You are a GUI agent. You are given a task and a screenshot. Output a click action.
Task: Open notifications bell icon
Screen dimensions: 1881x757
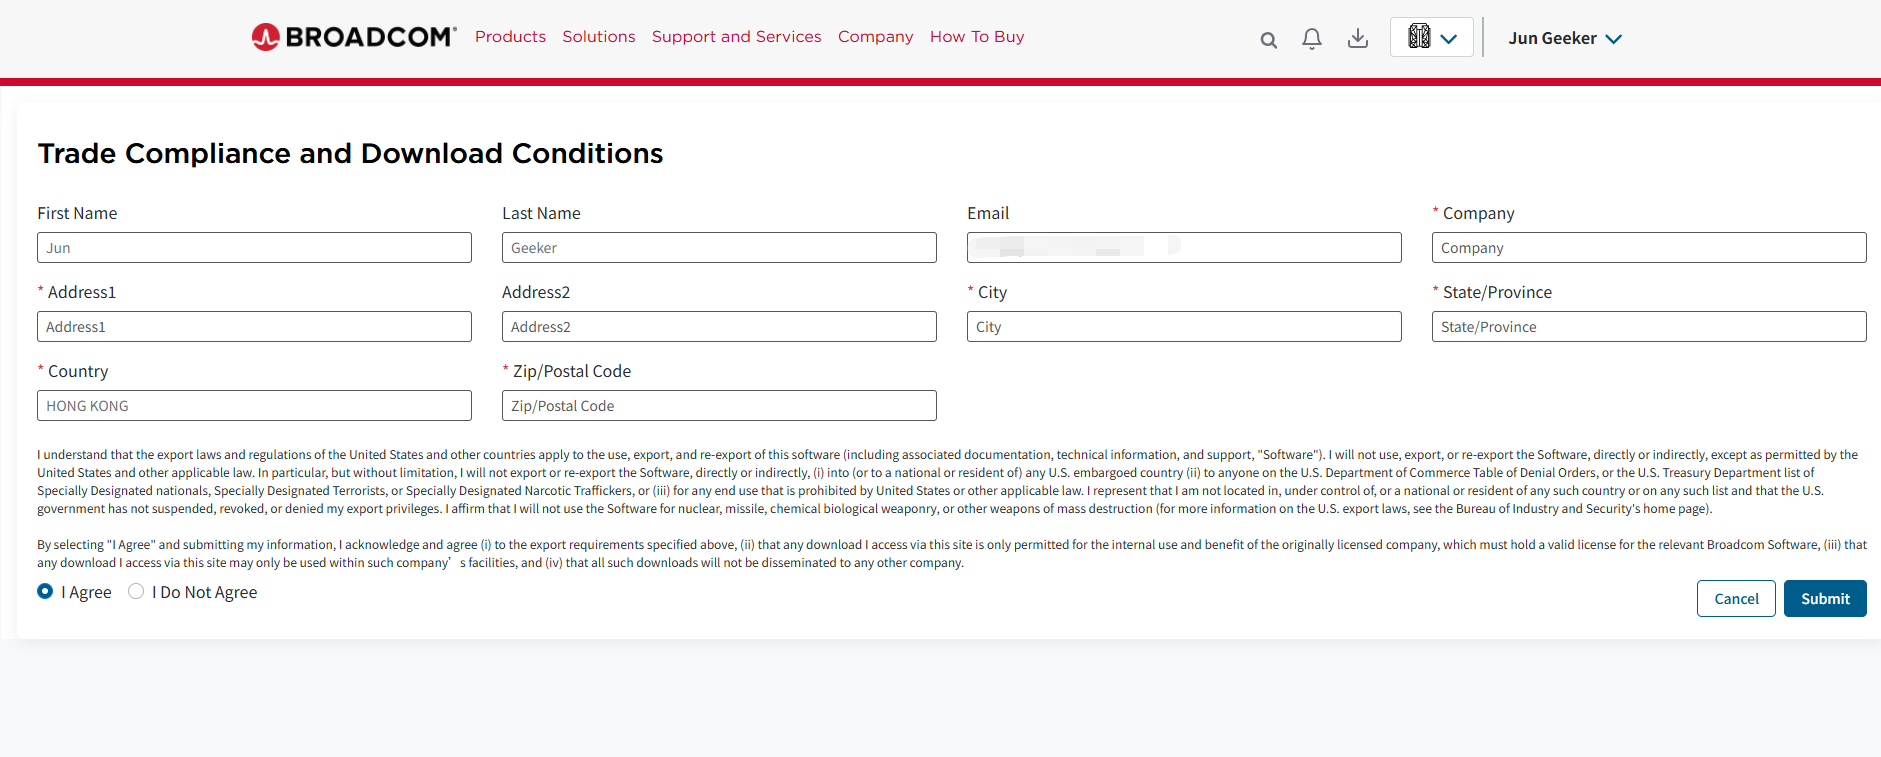click(x=1312, y=39)
